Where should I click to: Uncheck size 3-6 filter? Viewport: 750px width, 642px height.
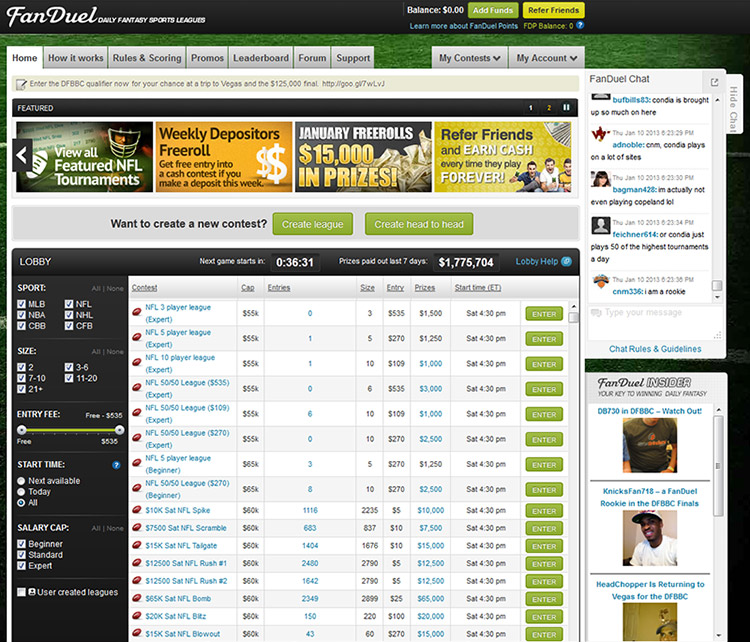click(x=69, y=367)
